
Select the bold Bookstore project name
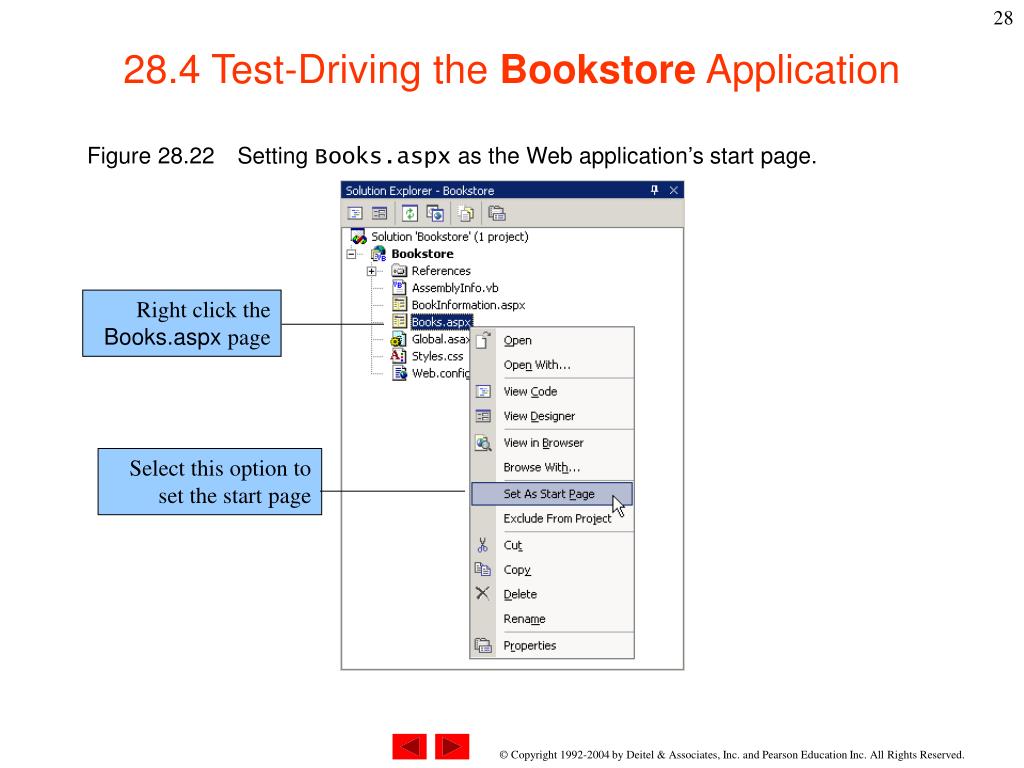[422, 254]
